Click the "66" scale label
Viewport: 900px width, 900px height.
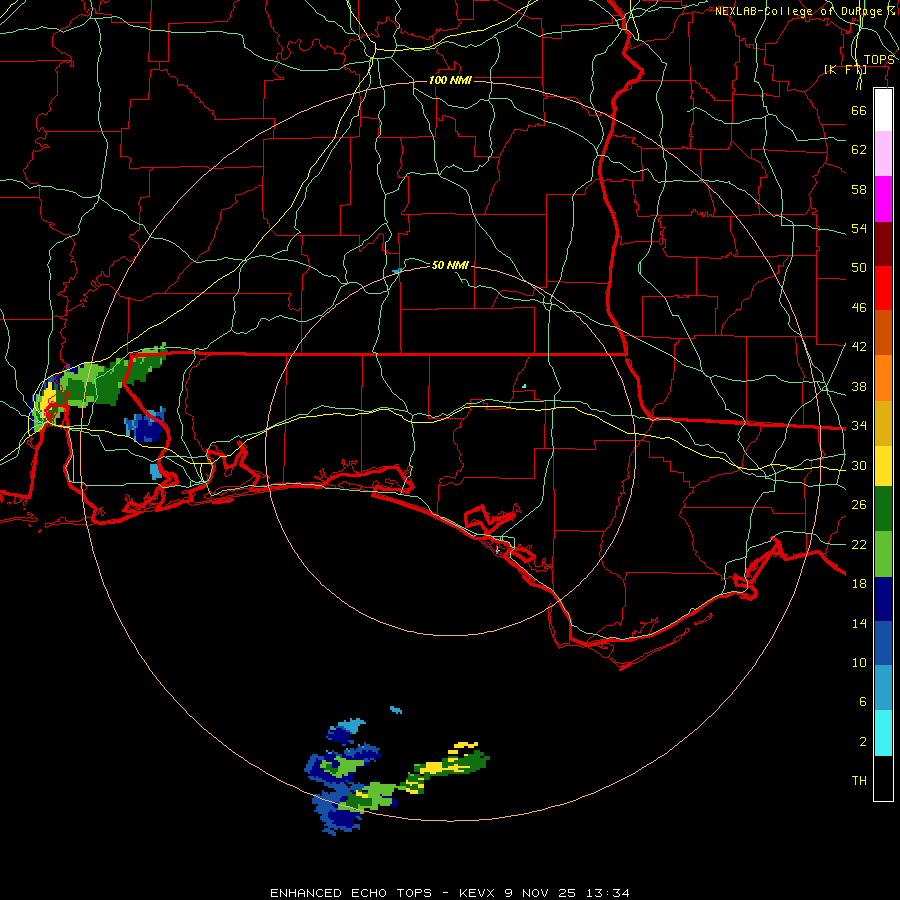click(859, 110)
